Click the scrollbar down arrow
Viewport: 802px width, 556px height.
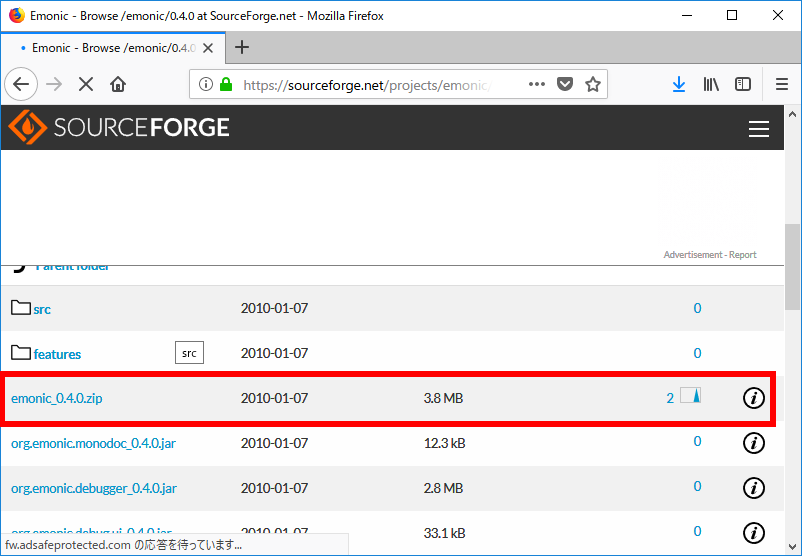793,546
